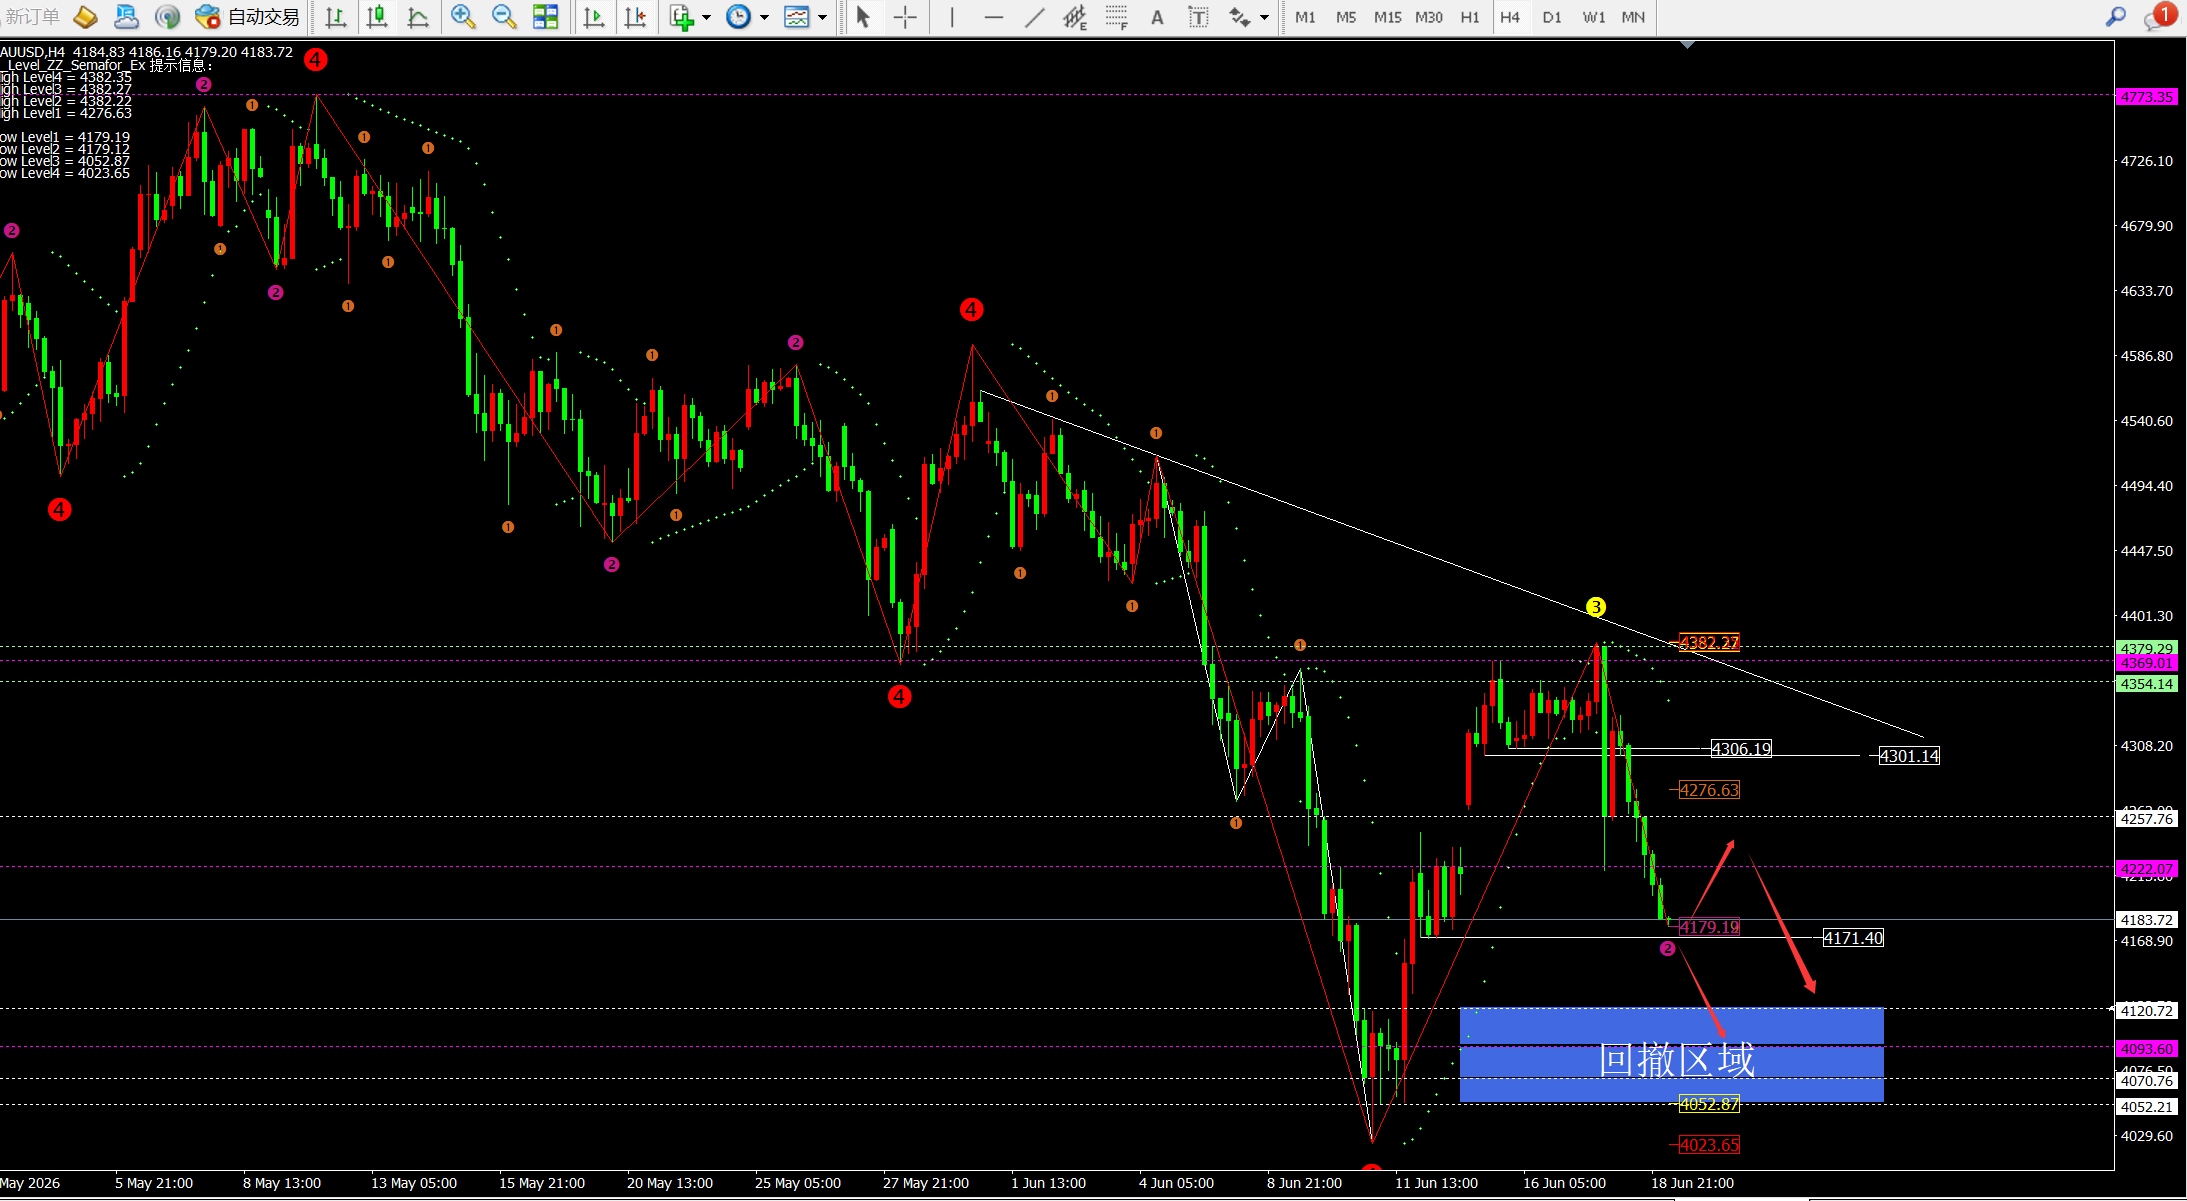Select the H4 timeframe button
Image resolution: width=2187 pixels, height=1201 pixels.
click(x=1510, y=17)
